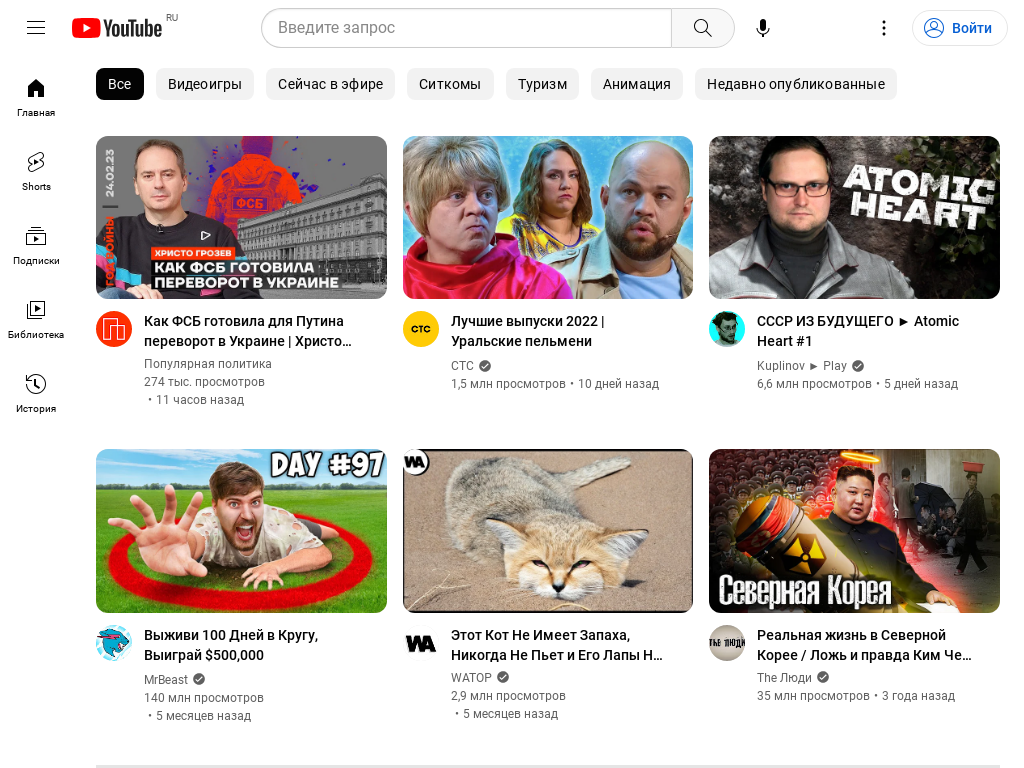
Task: Open the MrBeast channel avatar
Action: (x=114, y=643)
